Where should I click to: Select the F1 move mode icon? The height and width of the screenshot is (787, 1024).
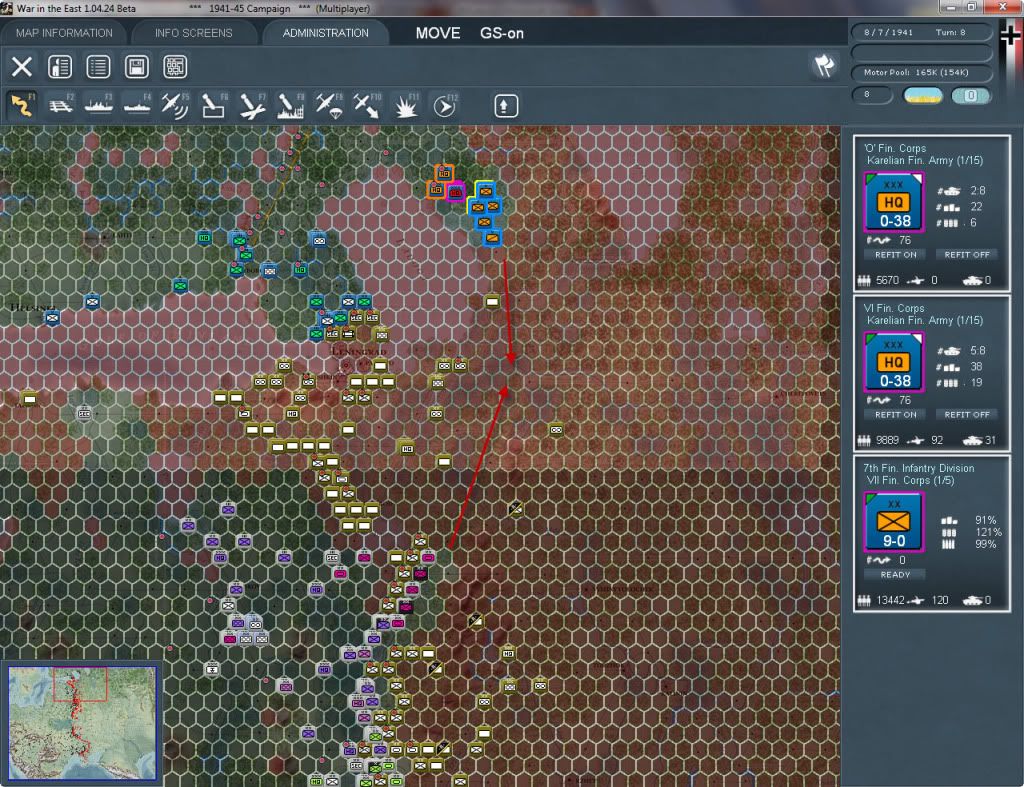pyautogui.click(x=22, y=105)
